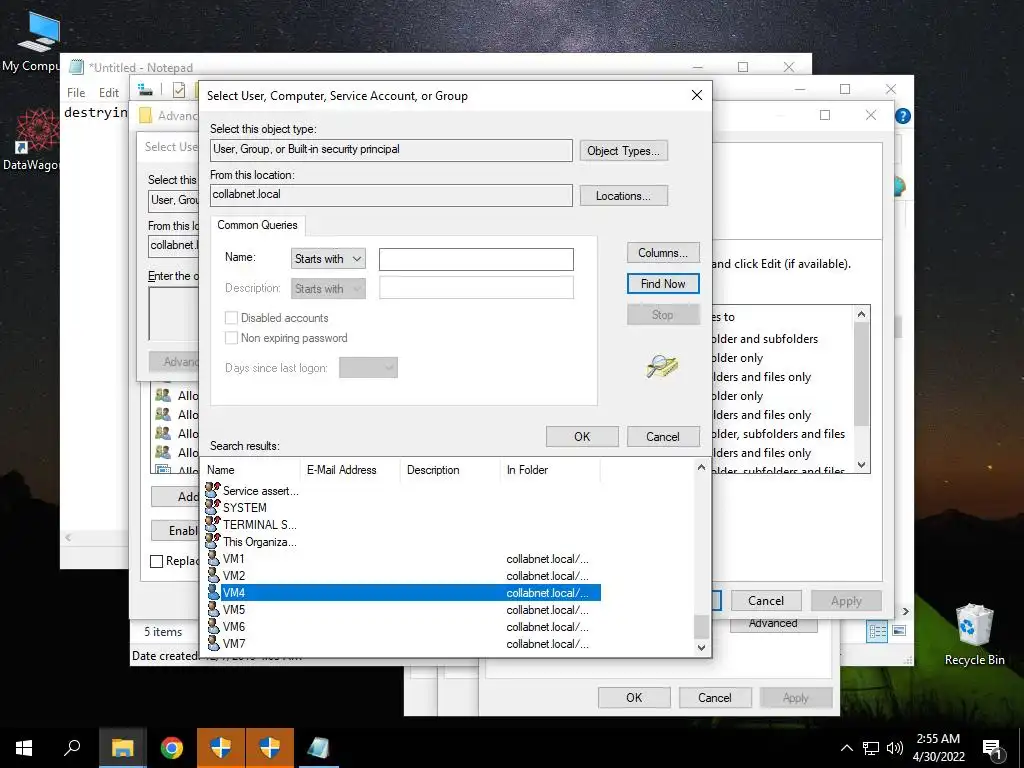Open the notification center icon

pos(992,750)
